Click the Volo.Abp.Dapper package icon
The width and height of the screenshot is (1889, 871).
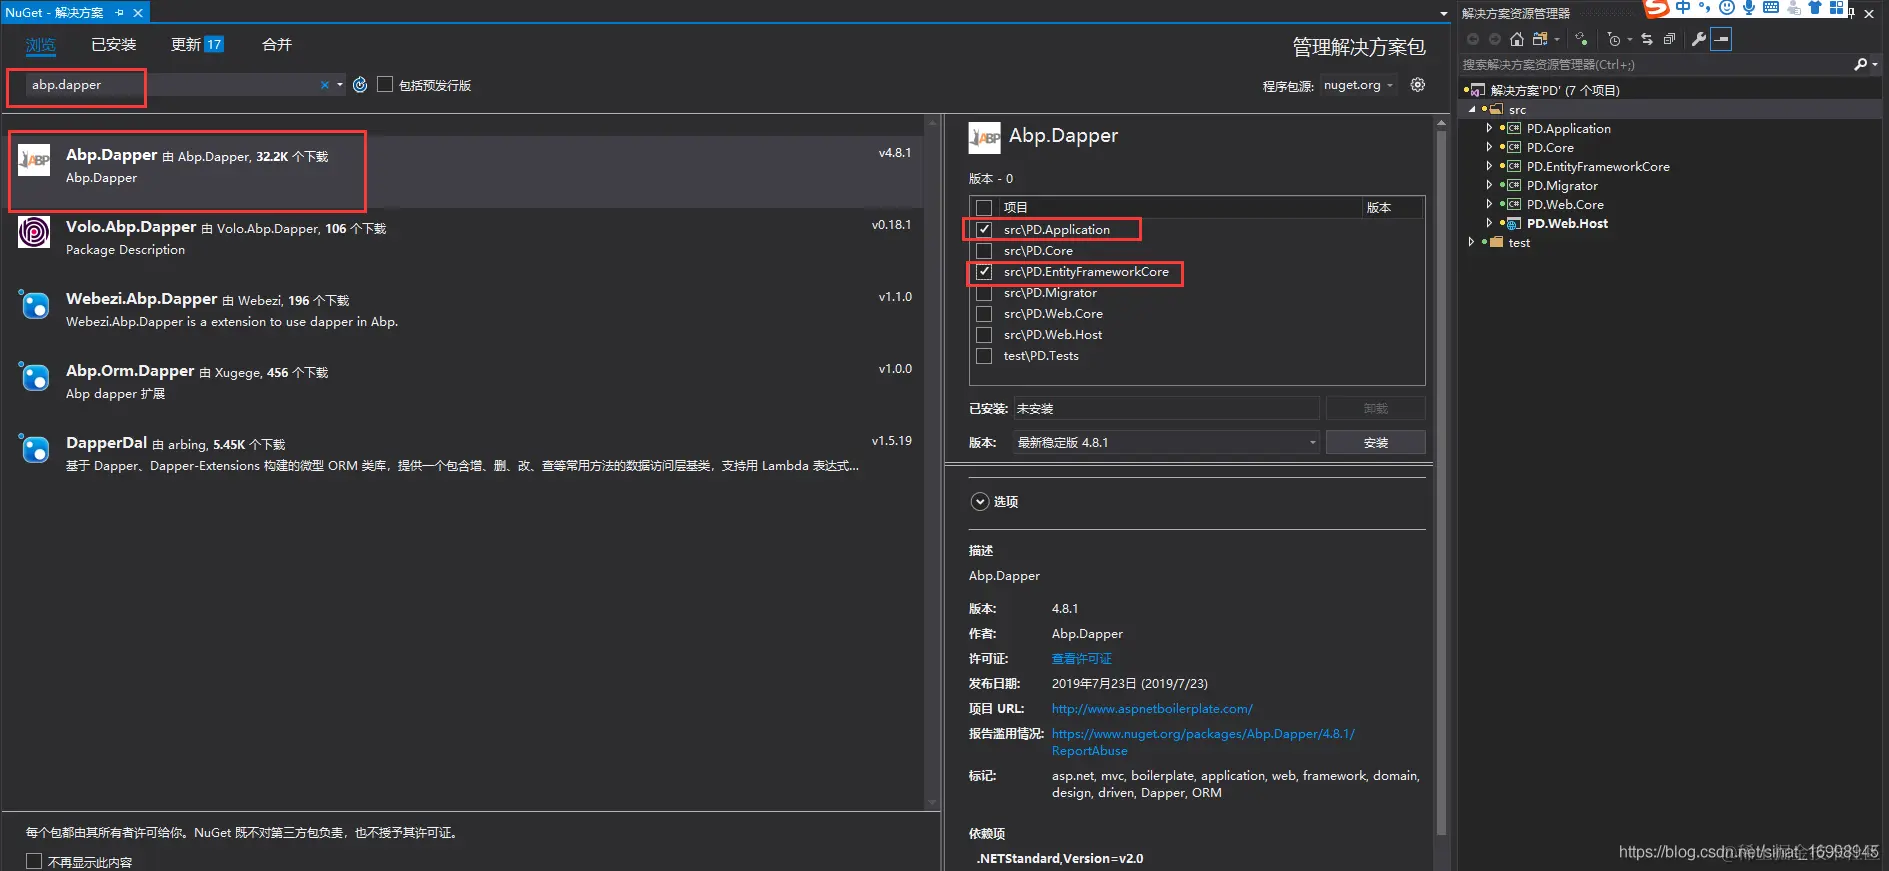34,232
